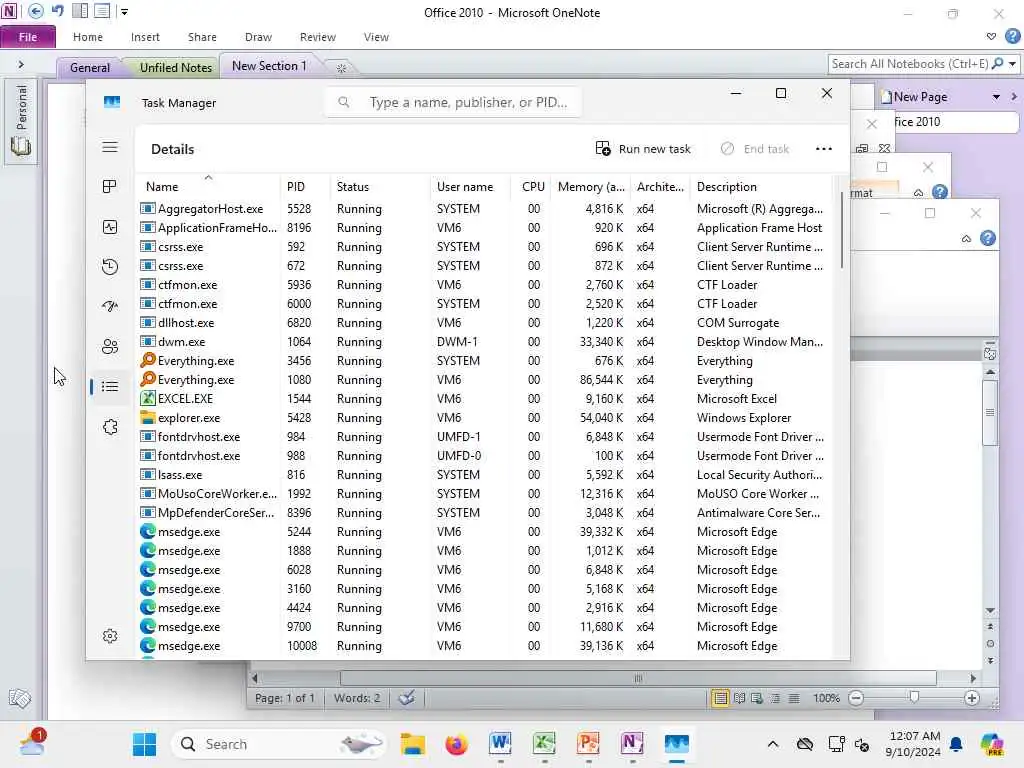The width and height of the screenshot is (1024, 768).
Task: Open Task Manager settings gear
Action: (x=110, y=636)
